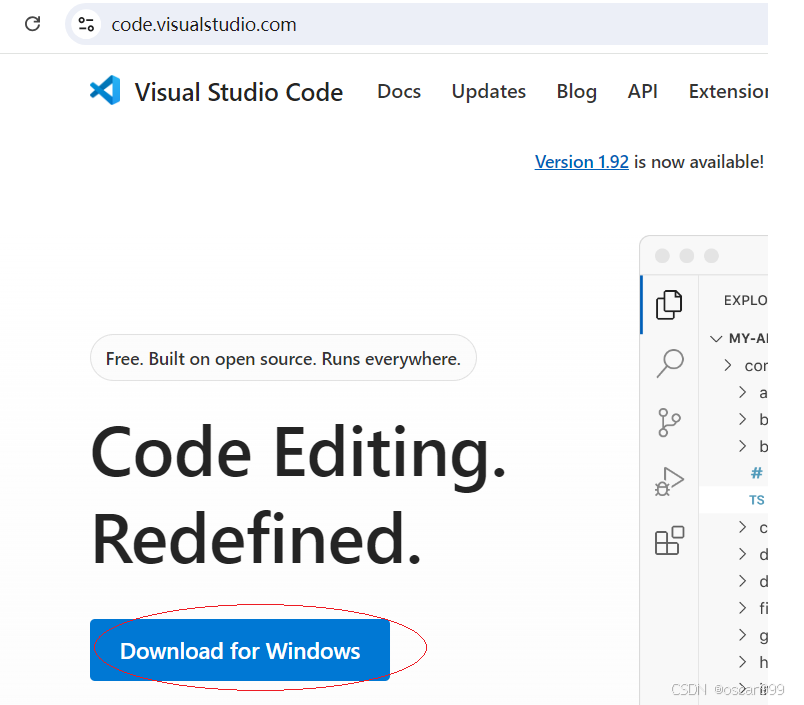Reload the page with the refresh icon

click(x=32, y=24)
